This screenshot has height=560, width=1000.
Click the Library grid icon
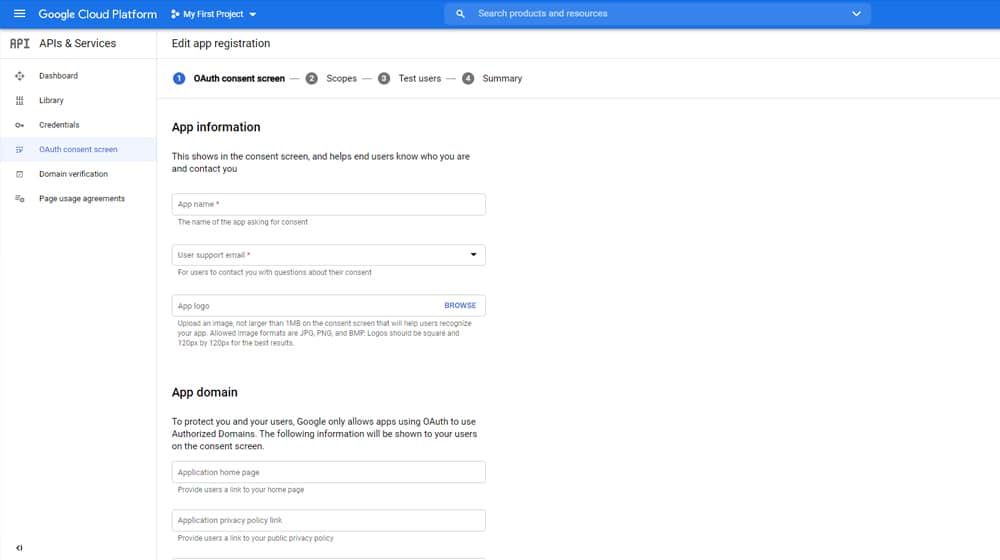[19, 100]
